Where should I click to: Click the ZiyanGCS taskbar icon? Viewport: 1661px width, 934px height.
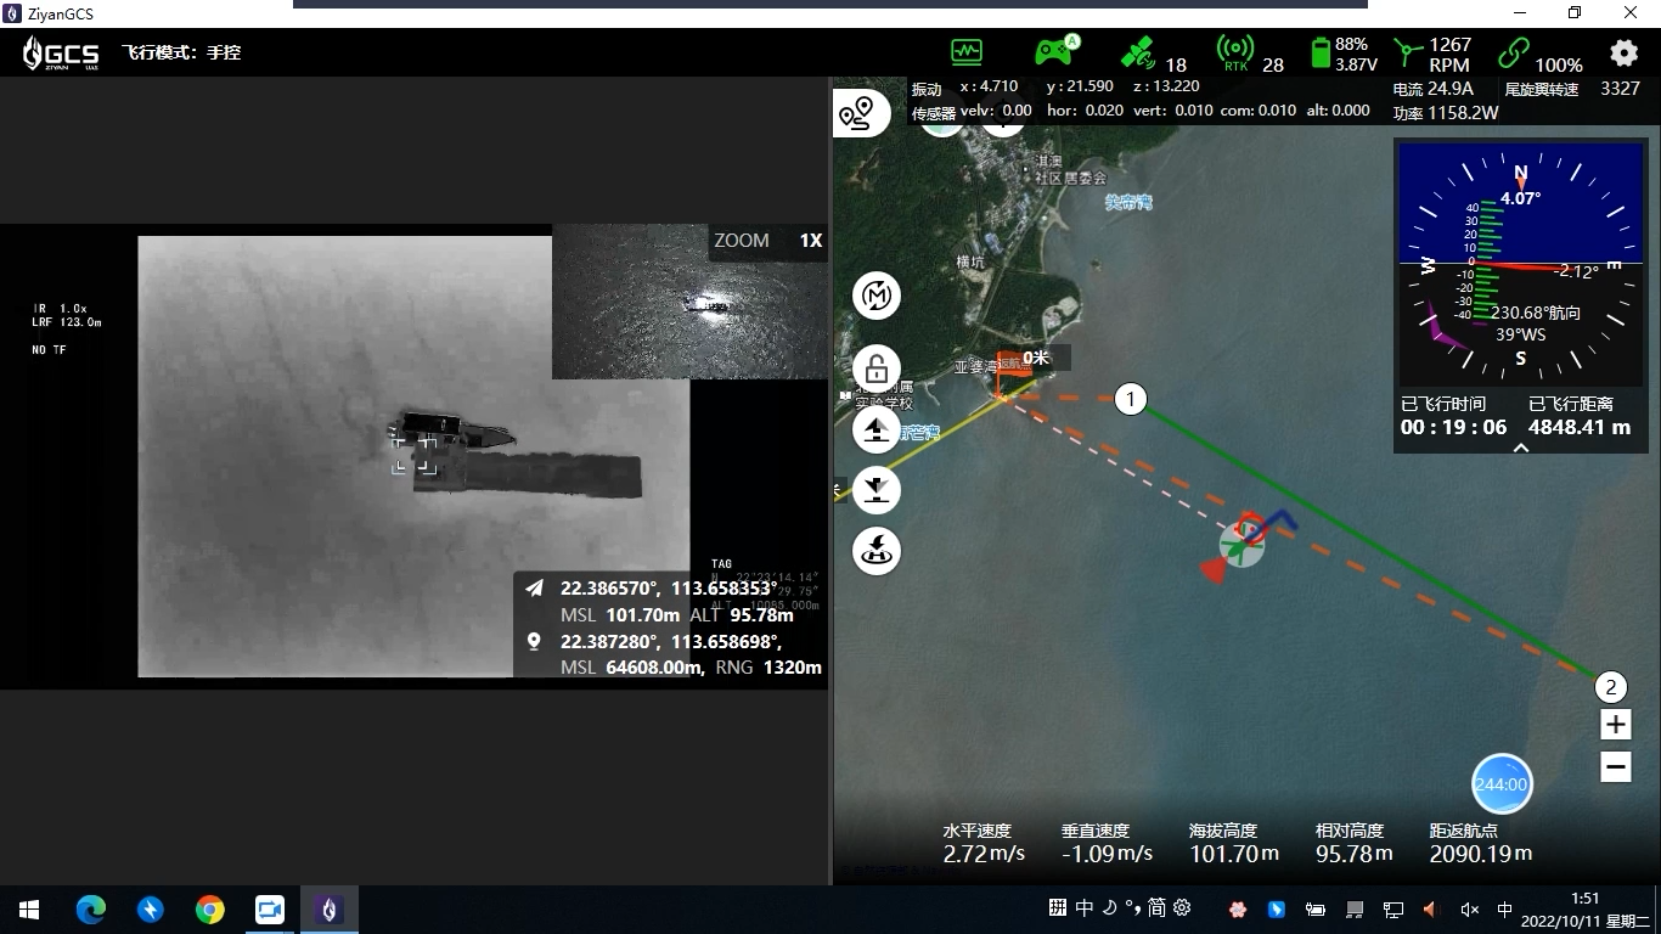click(329, 910)
